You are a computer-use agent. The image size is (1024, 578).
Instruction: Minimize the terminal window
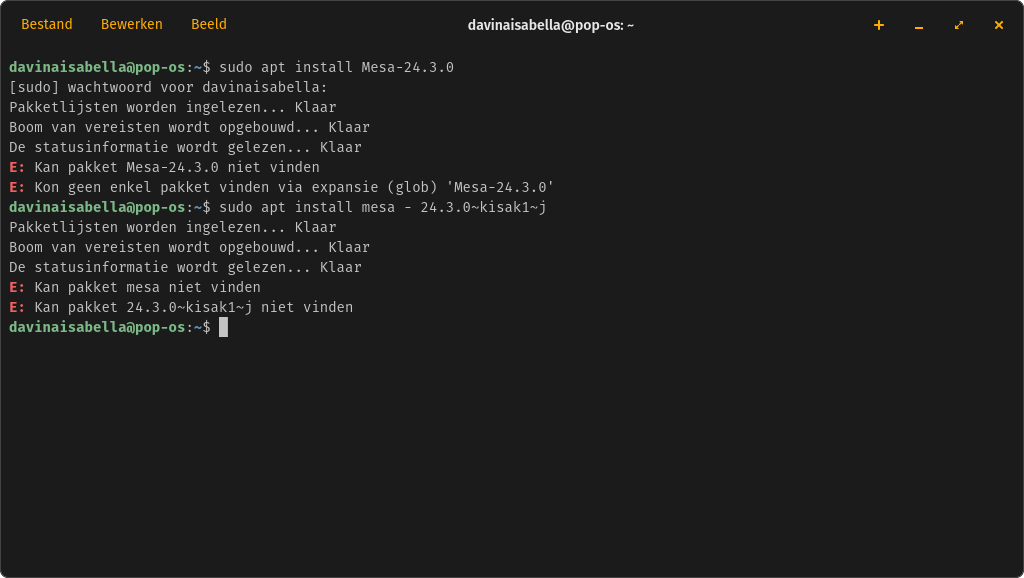918,25
